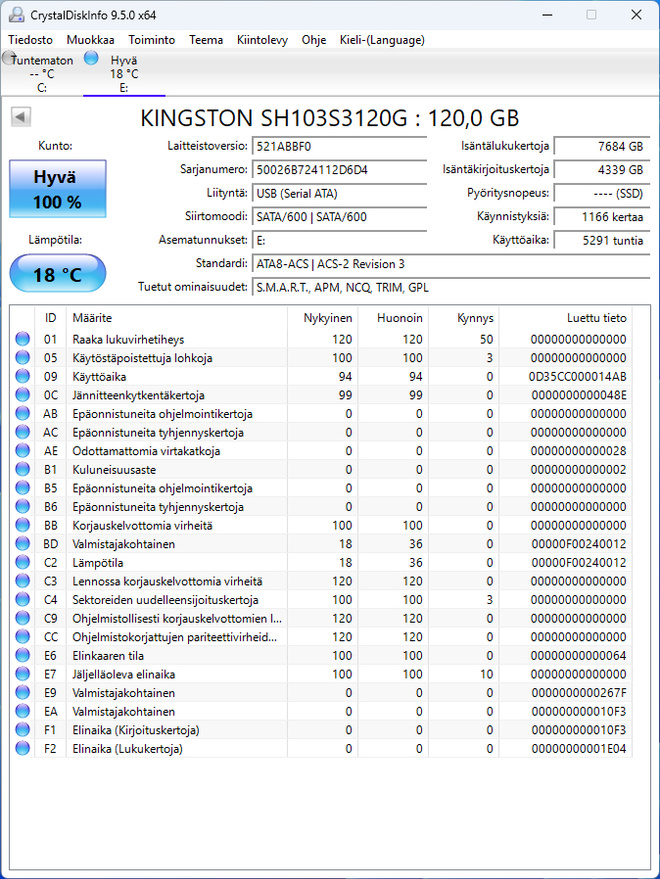Click the Hyvä 100 % health status button

click(x=58, y=189)
